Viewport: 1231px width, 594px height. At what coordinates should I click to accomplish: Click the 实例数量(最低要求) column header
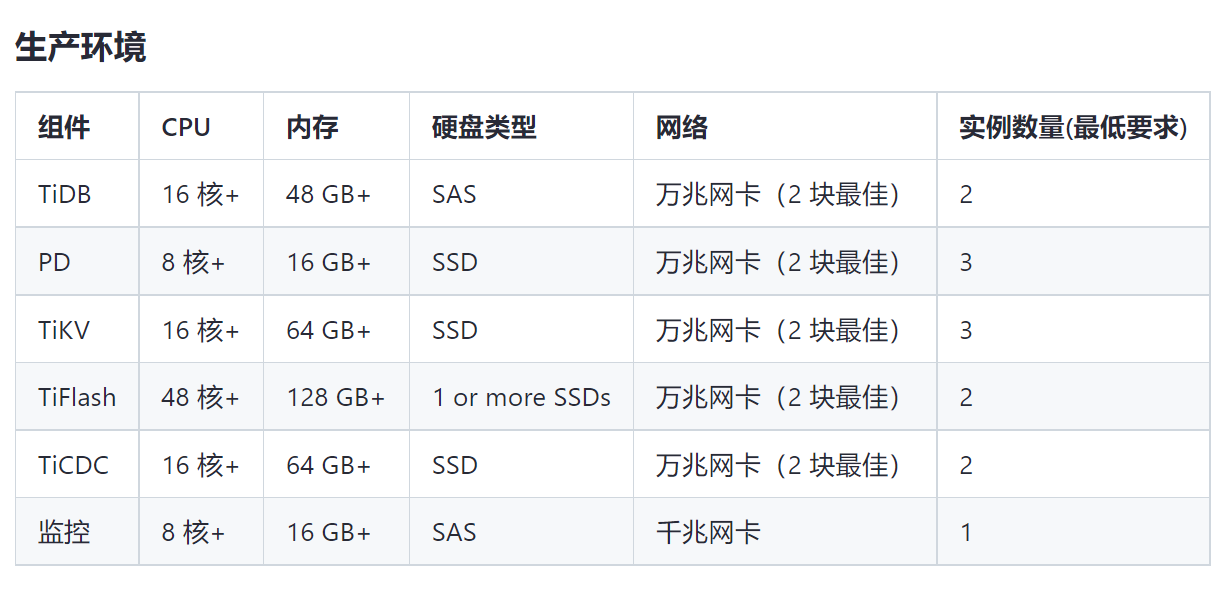click(1073, 127)
